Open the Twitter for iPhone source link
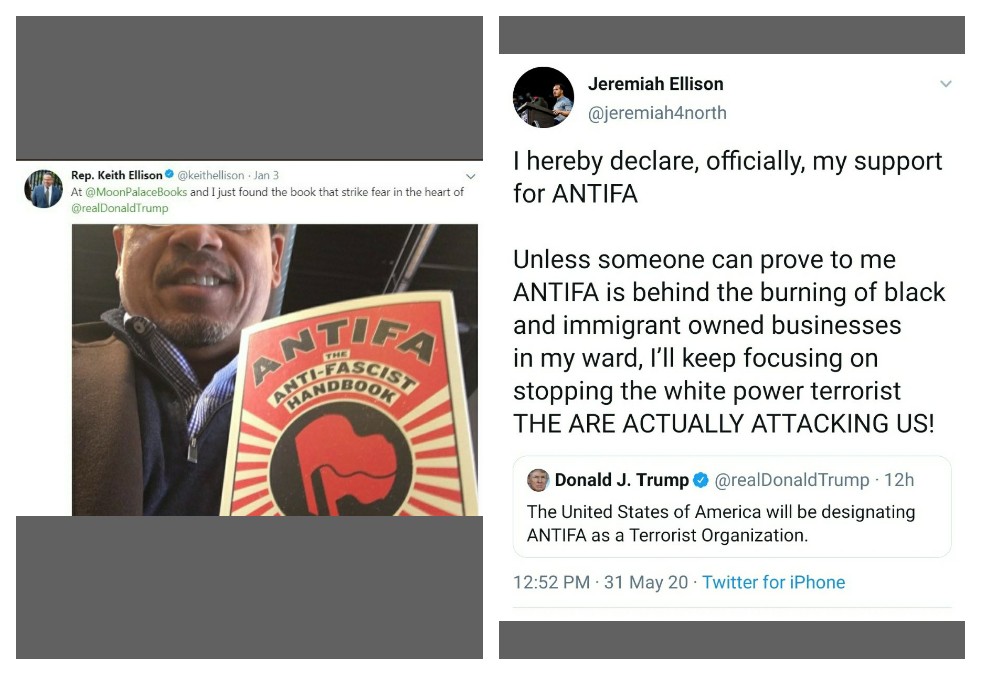 (773, 582)
